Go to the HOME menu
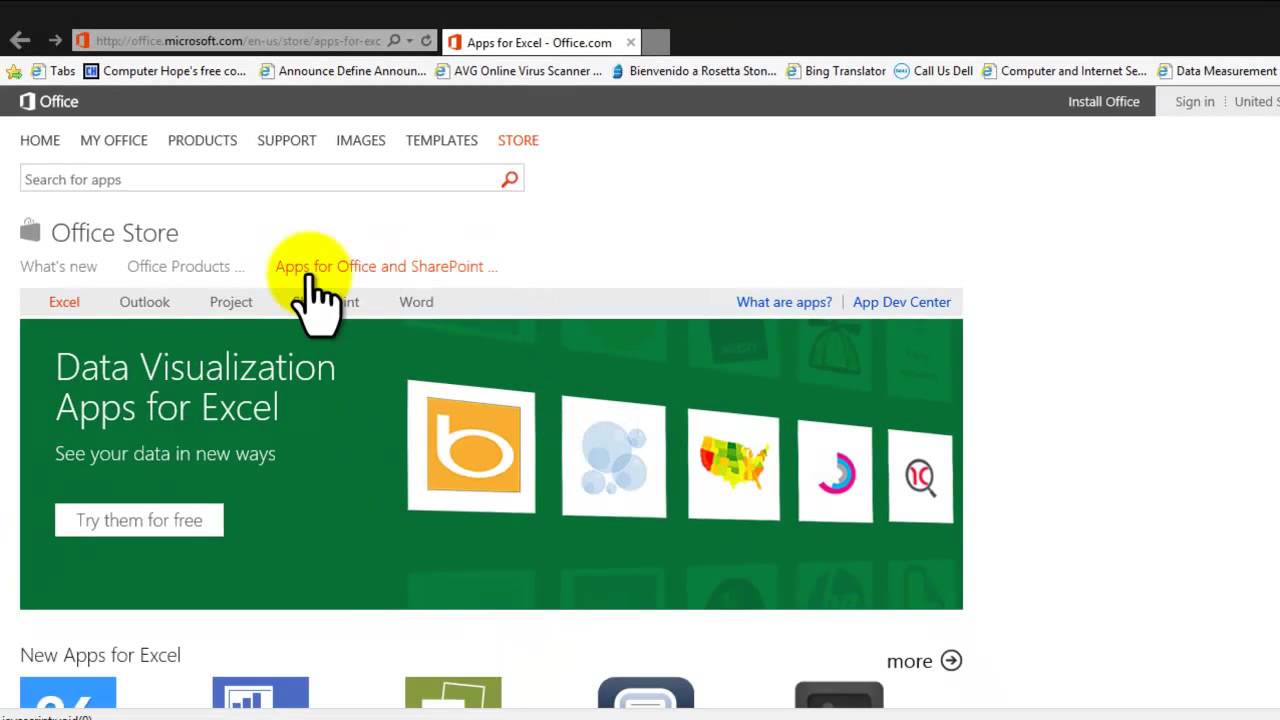Screen dimensions: 1280x720 click(x=40, y=140)
